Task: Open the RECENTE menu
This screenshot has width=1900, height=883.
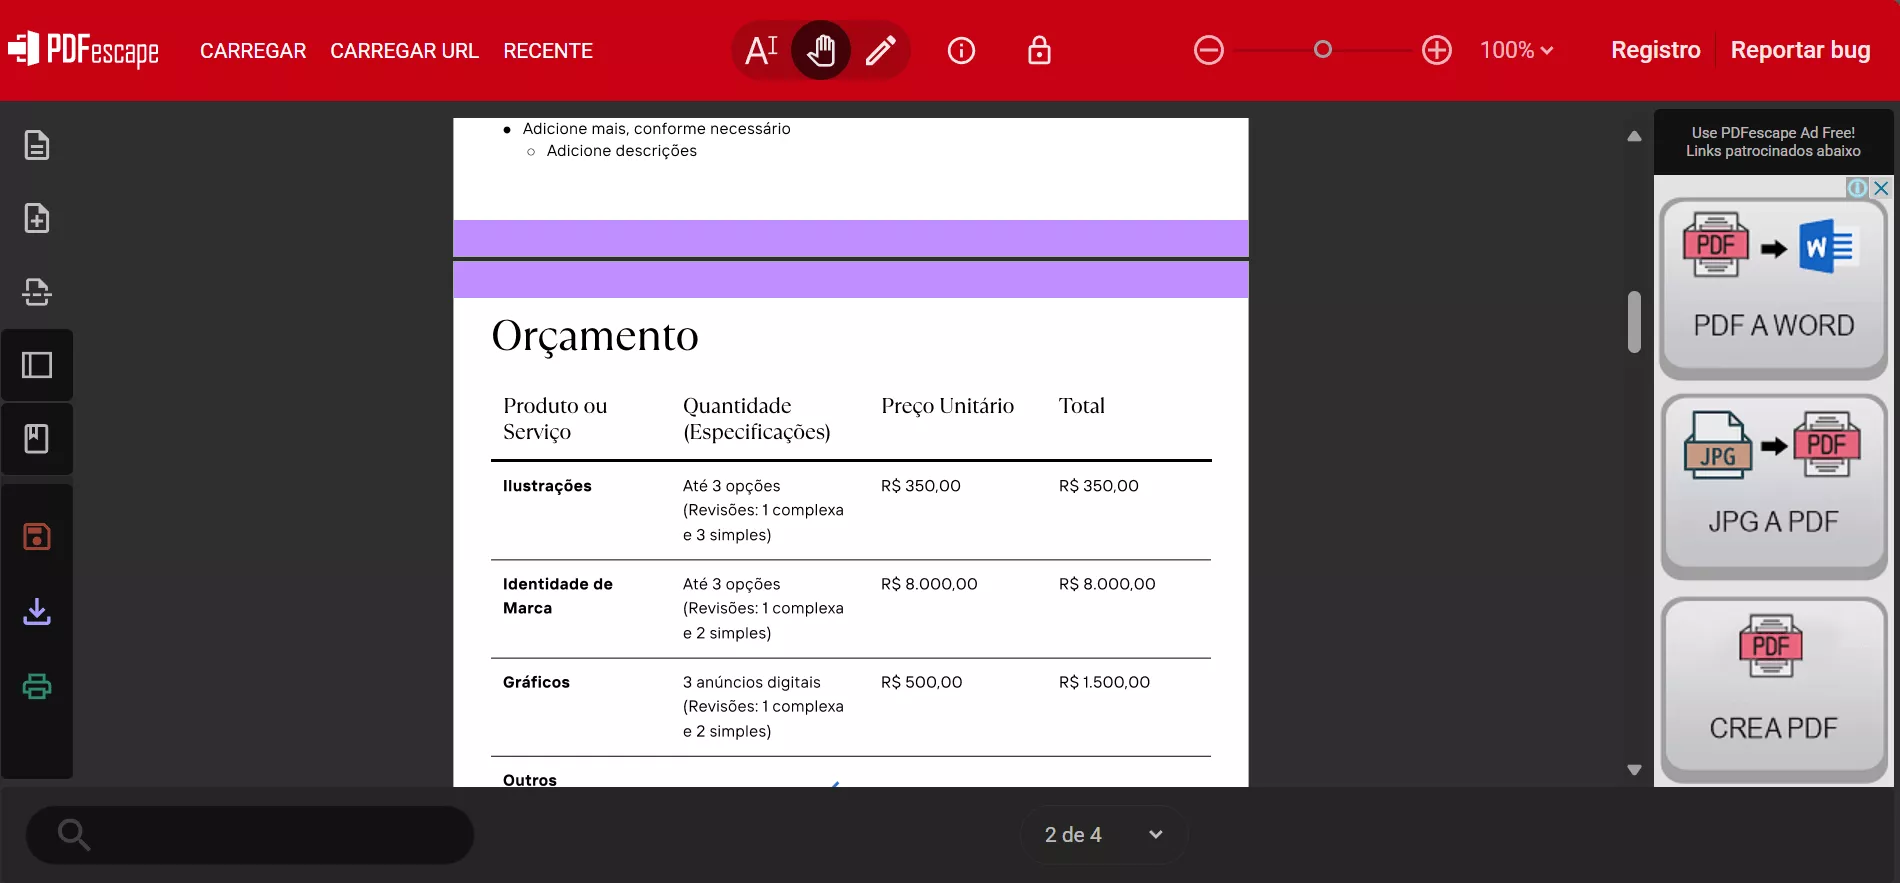Action: (x=548, y=51)
